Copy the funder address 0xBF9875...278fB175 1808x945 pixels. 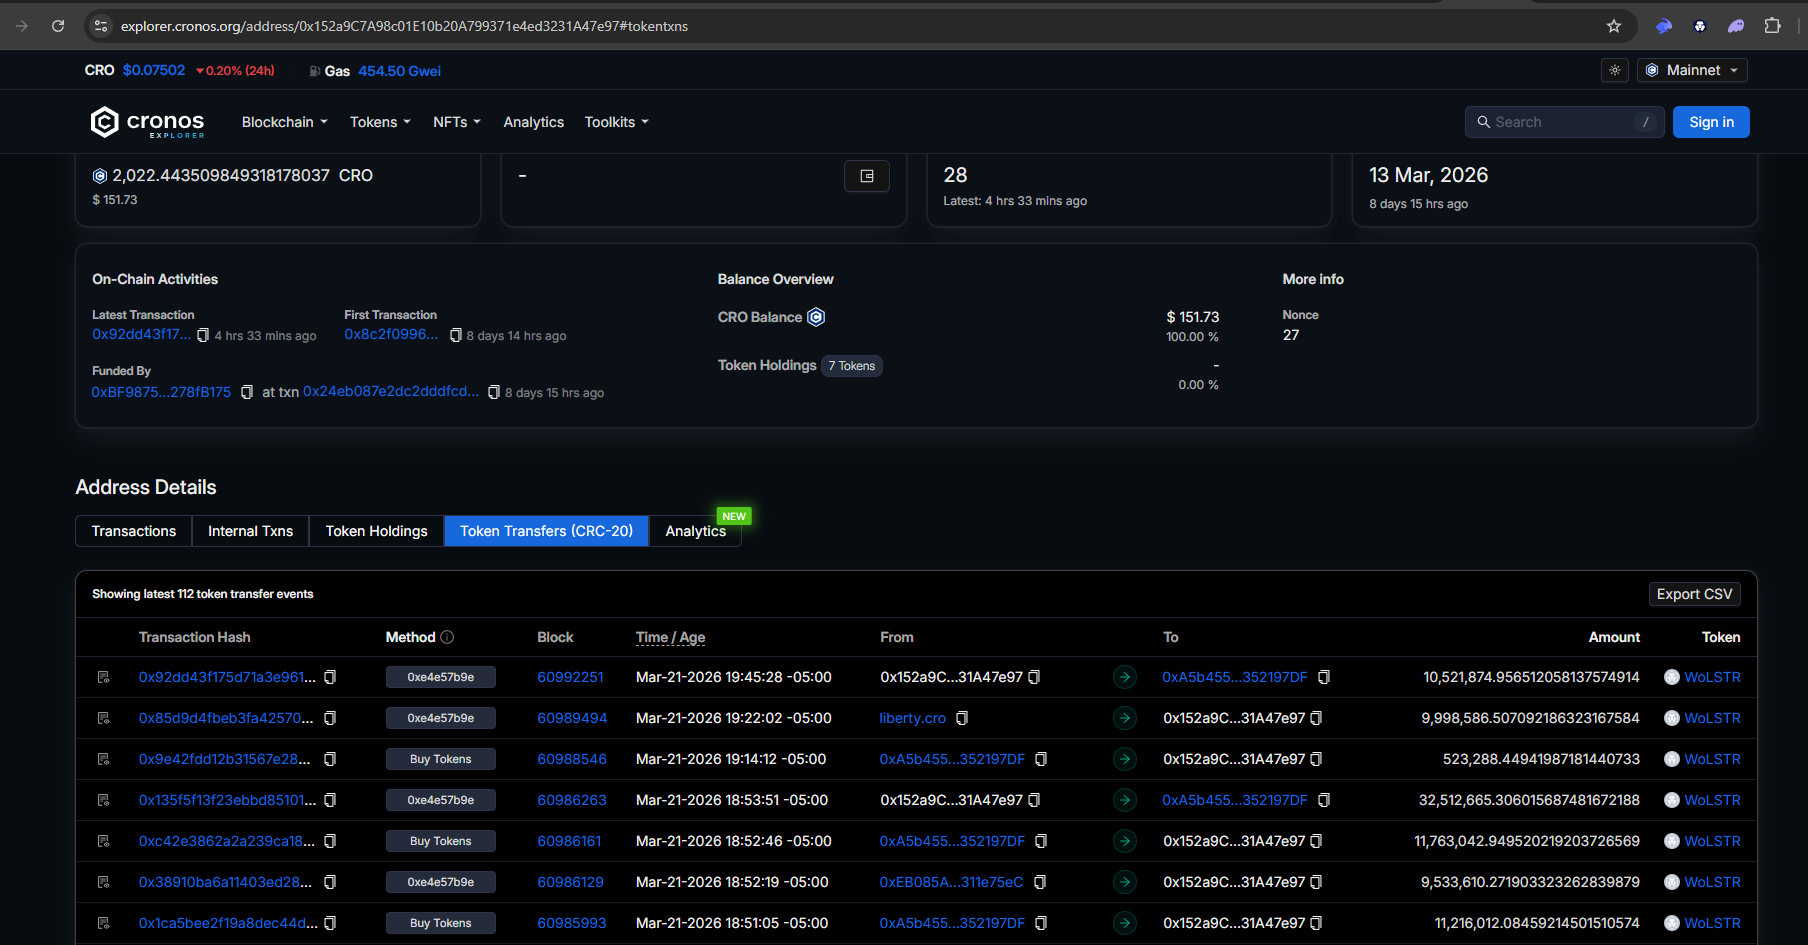point(247,392)
